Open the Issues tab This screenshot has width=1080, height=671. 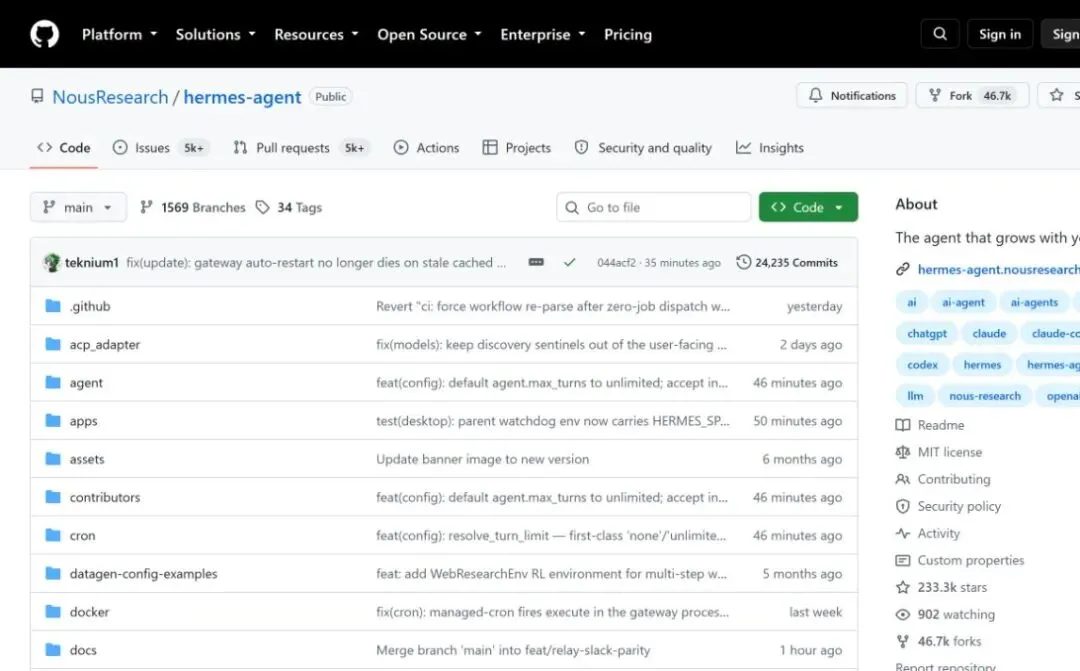(161, 147)
